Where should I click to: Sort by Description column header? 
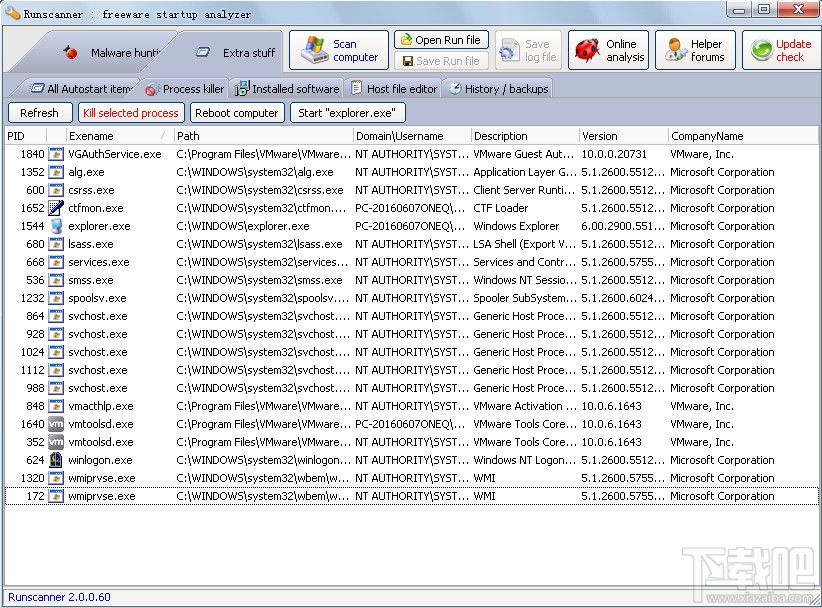tap(525, 136)
